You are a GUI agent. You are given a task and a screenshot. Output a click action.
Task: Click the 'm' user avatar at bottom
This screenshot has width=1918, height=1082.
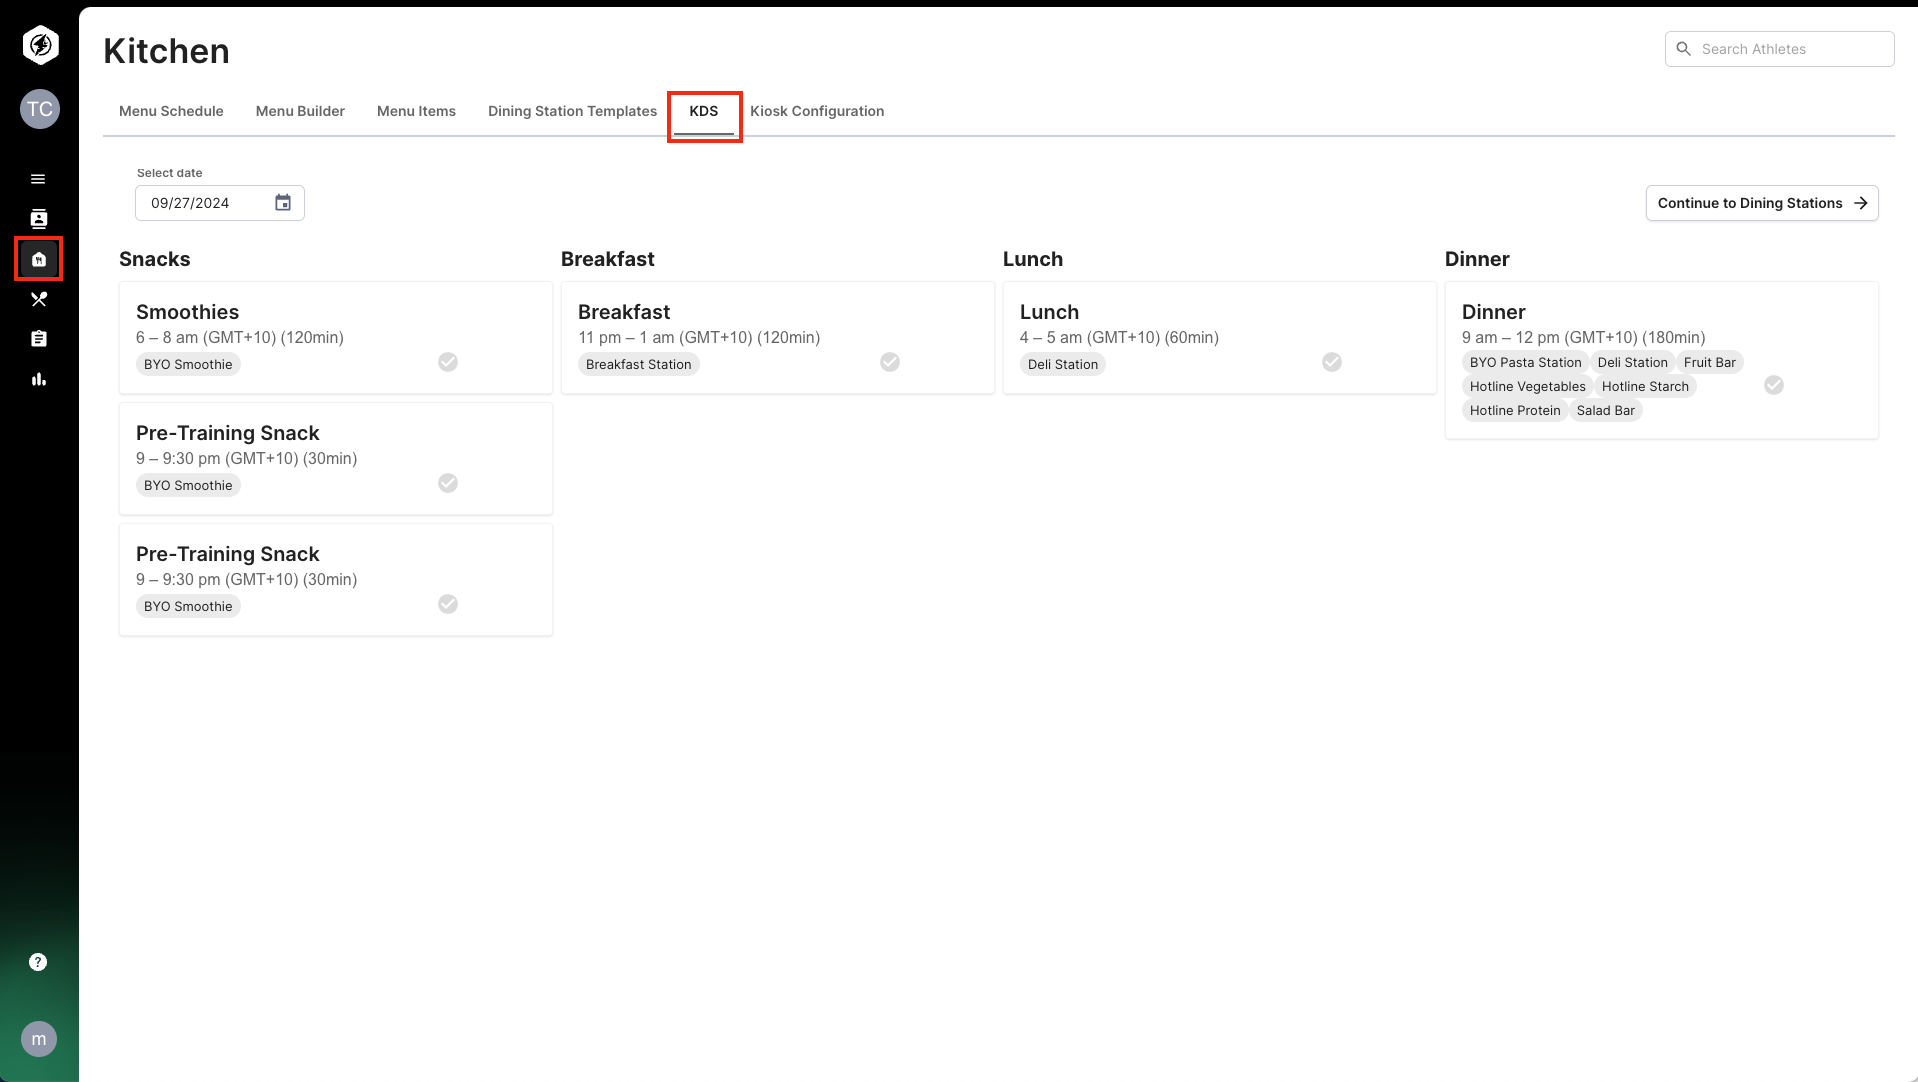39,1039
